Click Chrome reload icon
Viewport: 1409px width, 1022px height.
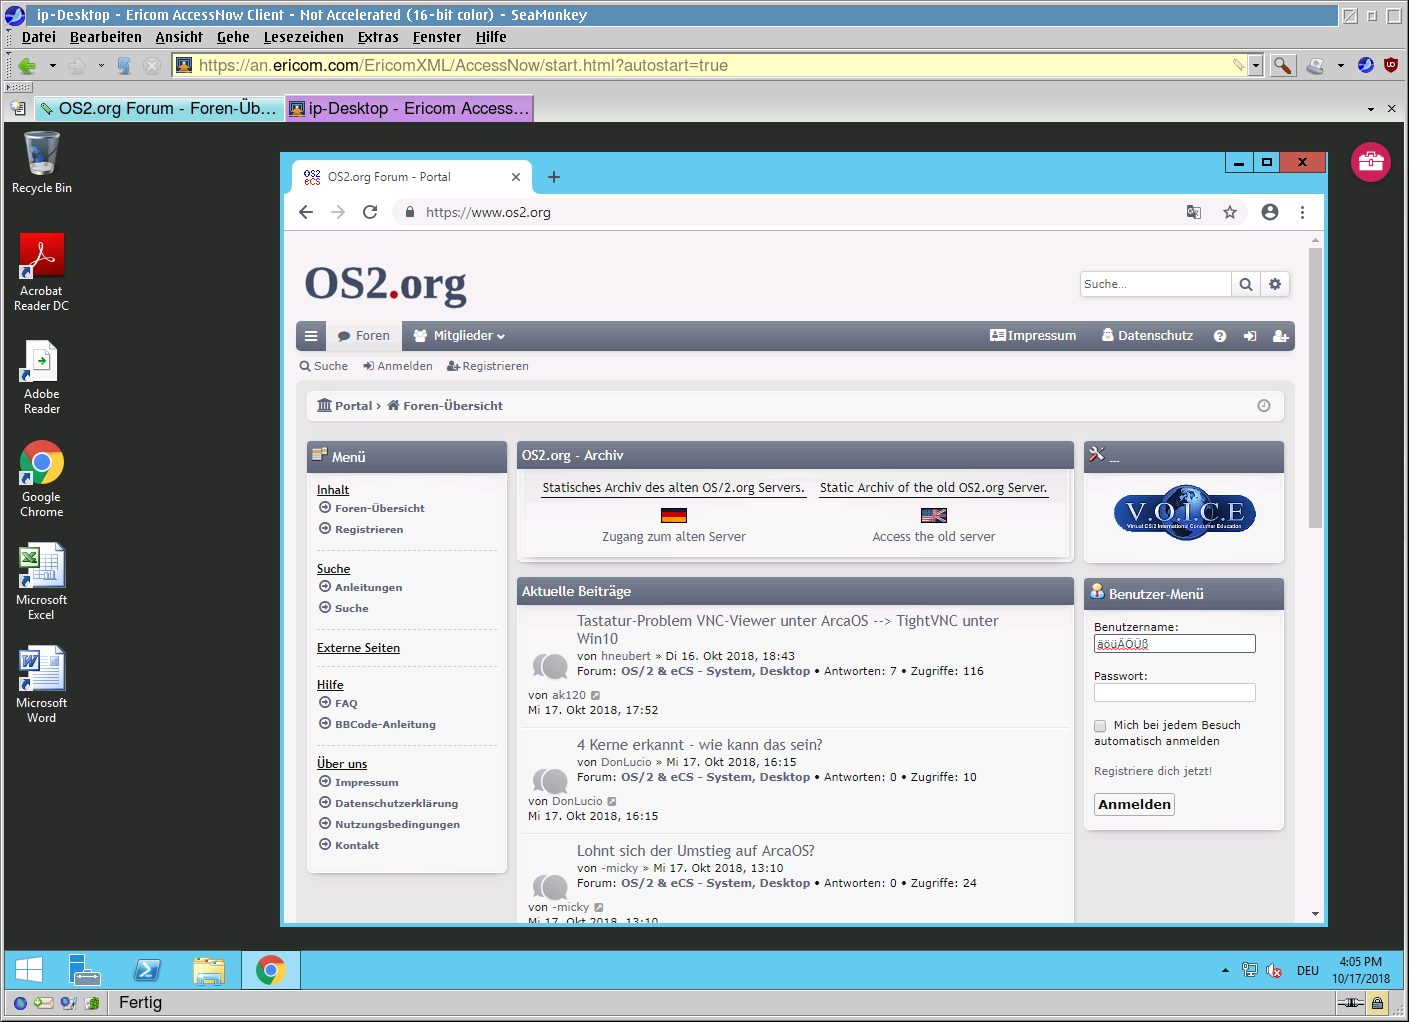pos(370,212)
